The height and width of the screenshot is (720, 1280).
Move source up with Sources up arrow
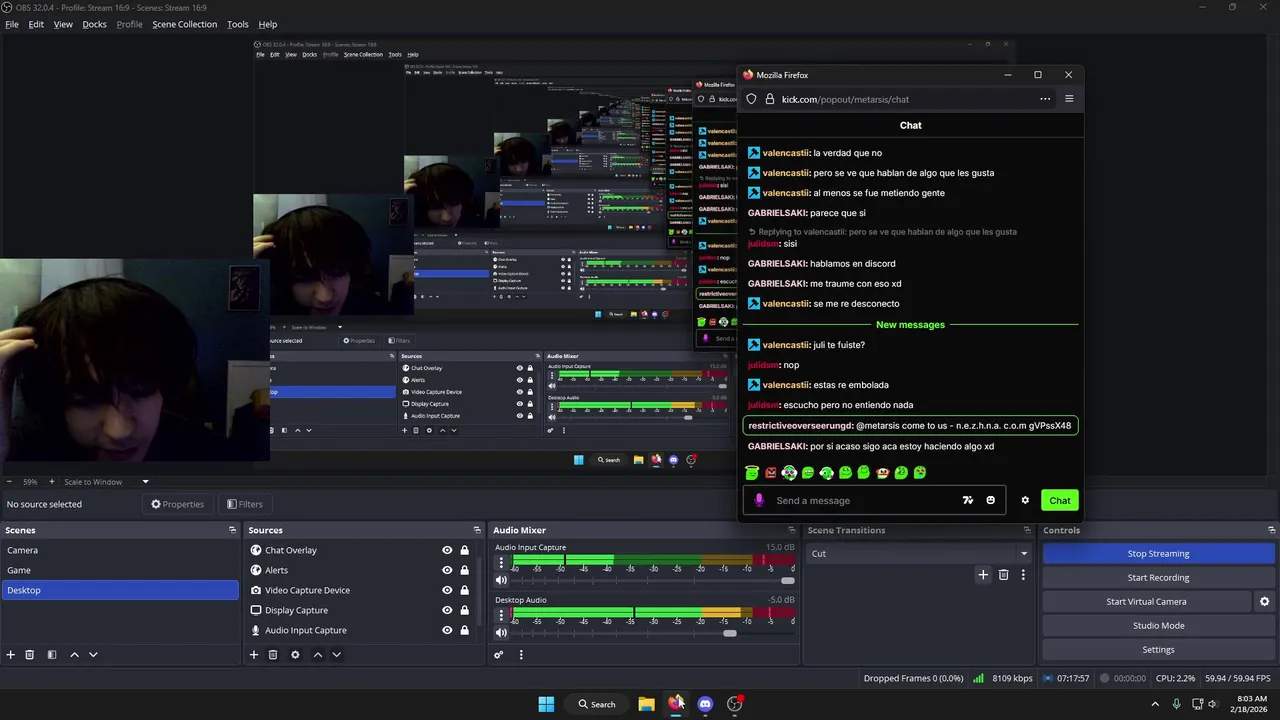(x=318, y=655)
